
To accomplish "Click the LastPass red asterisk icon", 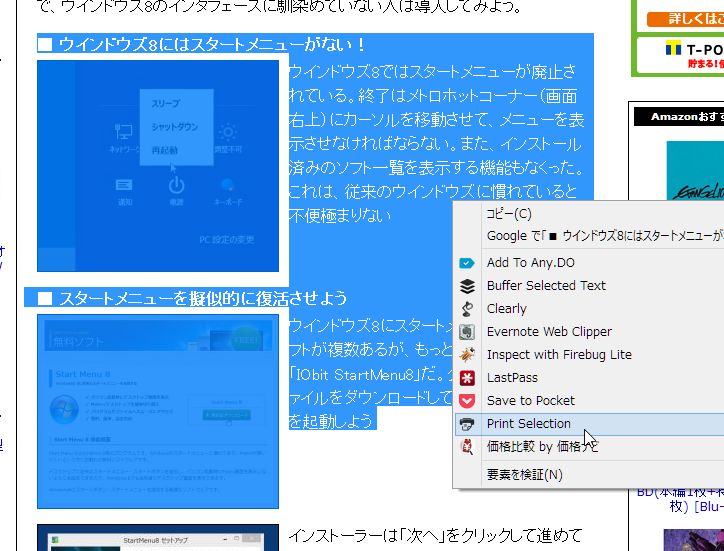I will [467, 378].
